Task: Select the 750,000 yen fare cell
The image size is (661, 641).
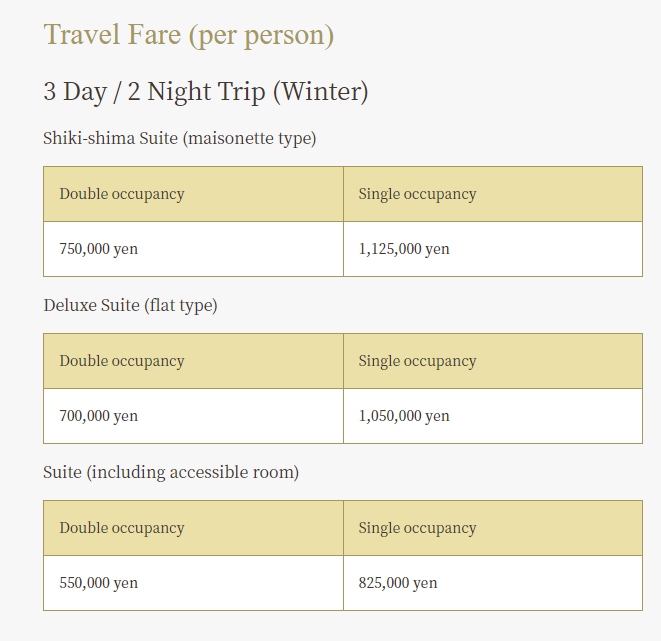Action: pyautogui.click(x=193, y=249)
